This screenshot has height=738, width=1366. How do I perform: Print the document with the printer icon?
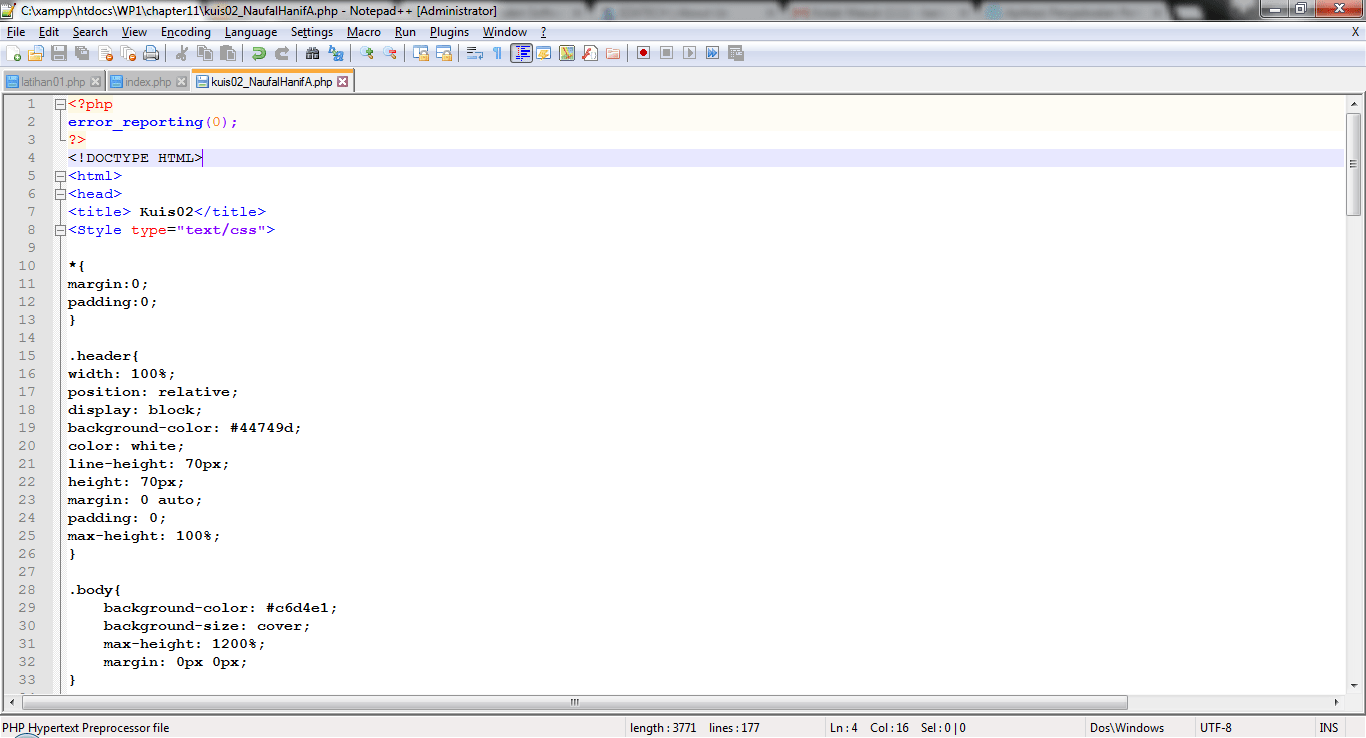(x=151, y=53)
